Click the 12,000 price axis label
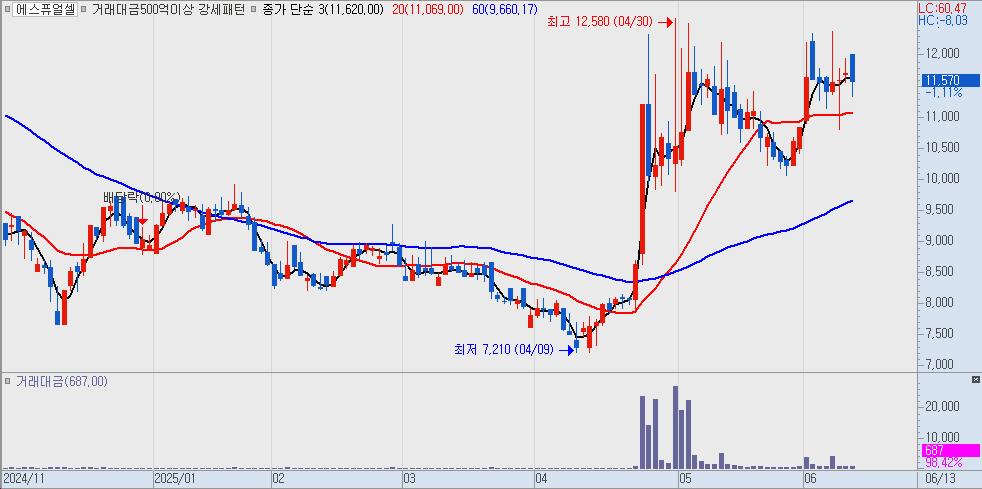The width and height of the screenshot is (982, 489). click(941, 54)
